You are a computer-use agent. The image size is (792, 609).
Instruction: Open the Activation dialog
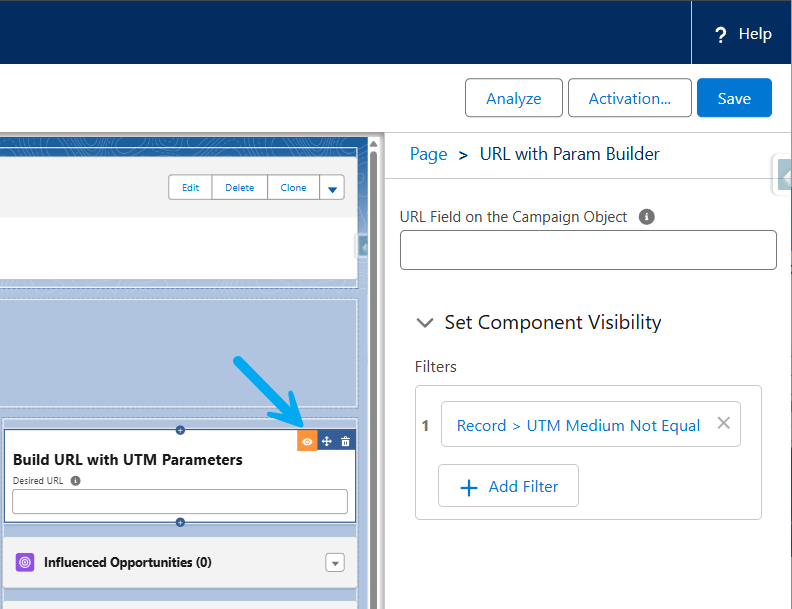pos(629,98)
